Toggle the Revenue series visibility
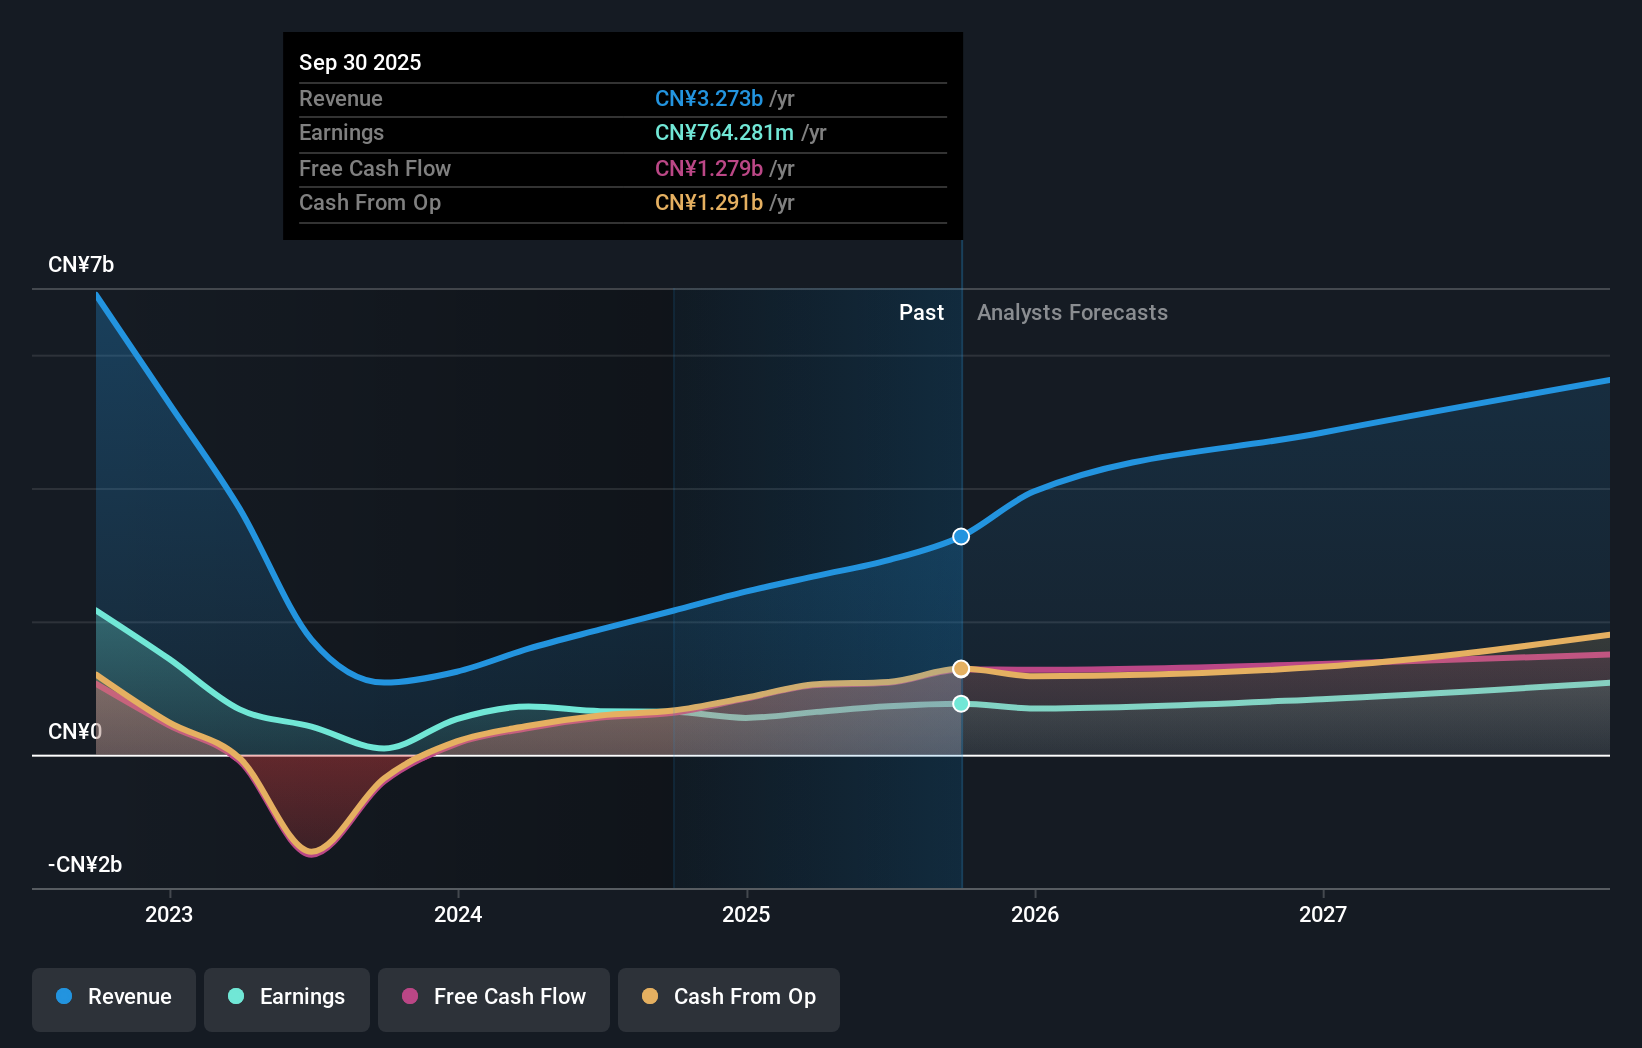 click(113, 999)
